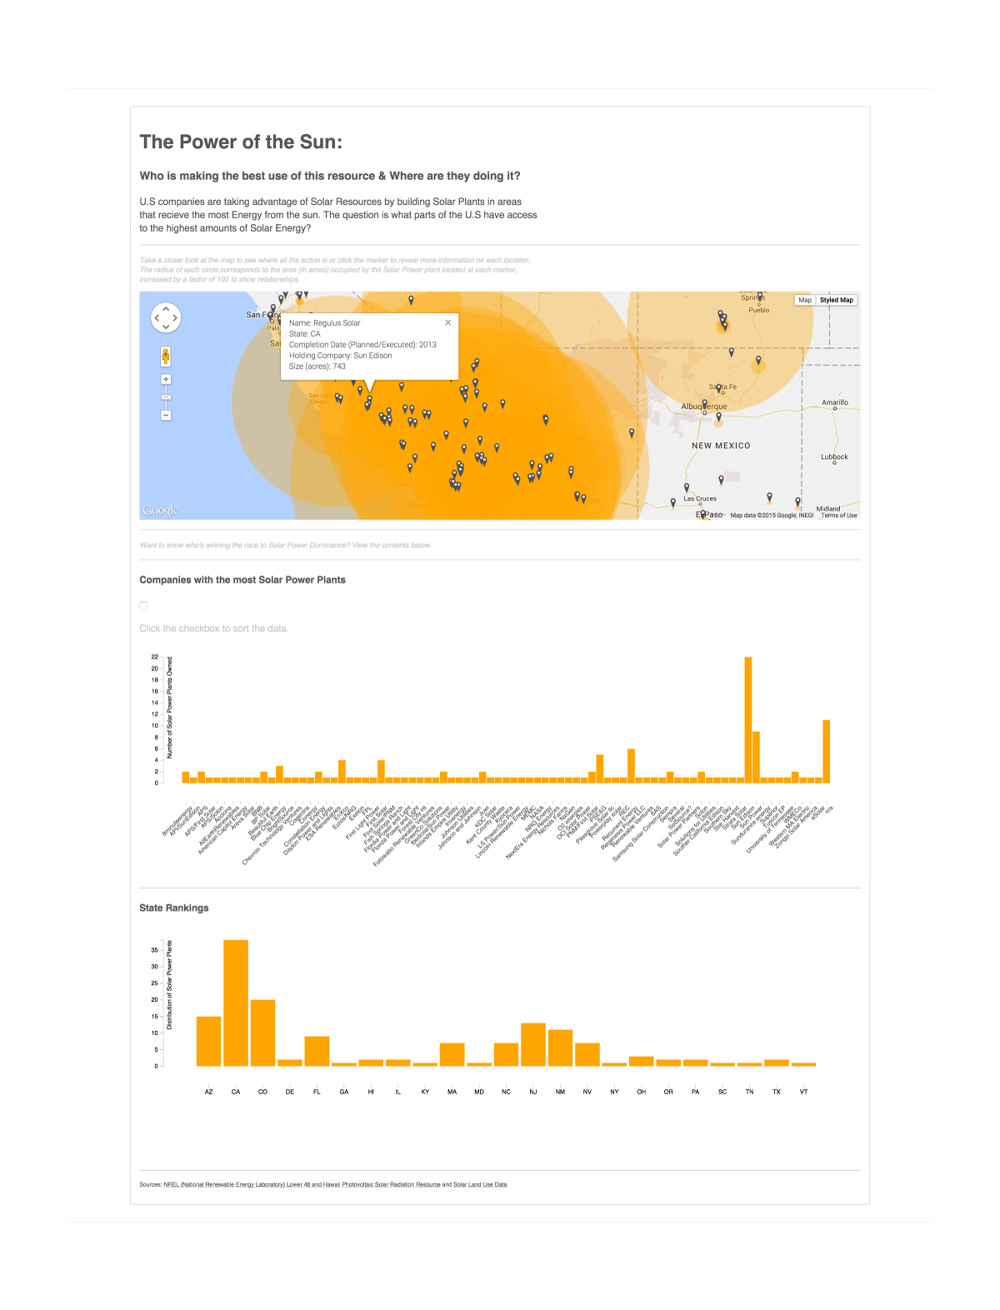Click the marker at Albuquerque
This screenshot has width=1000, height=1310.
(705, 404)
